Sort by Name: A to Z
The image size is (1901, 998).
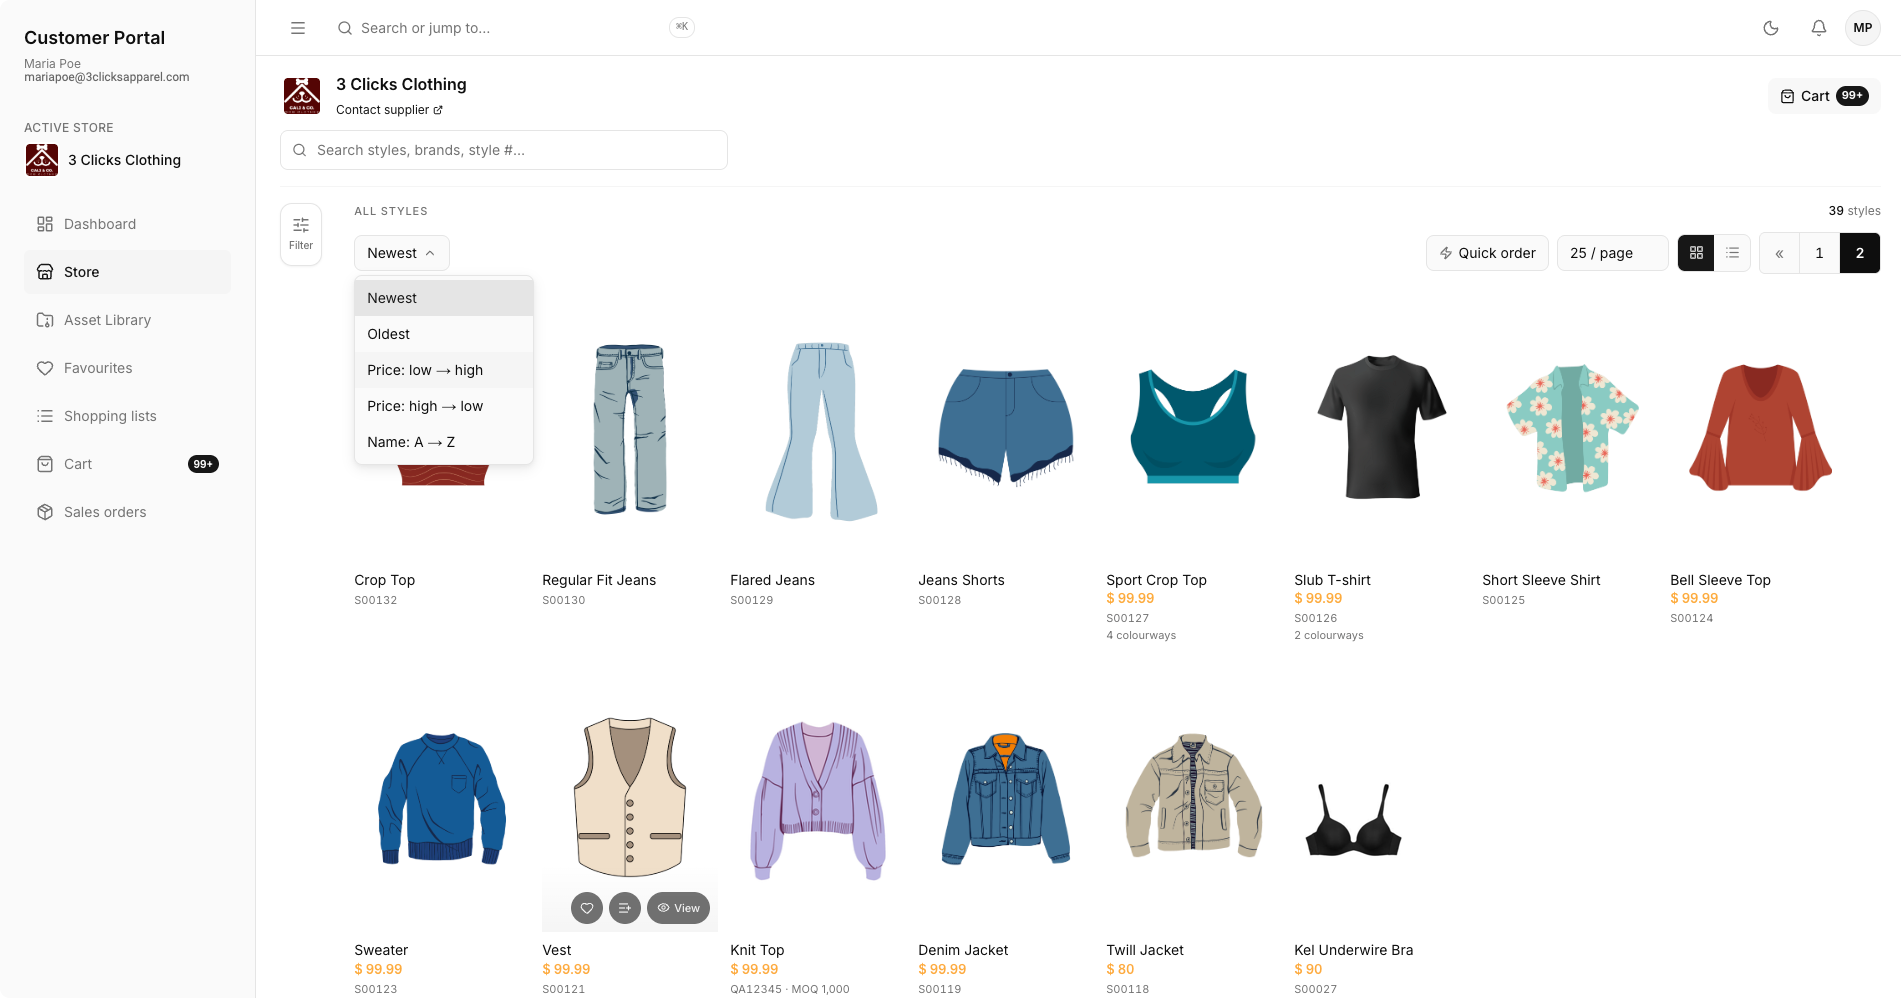(444, 442)
